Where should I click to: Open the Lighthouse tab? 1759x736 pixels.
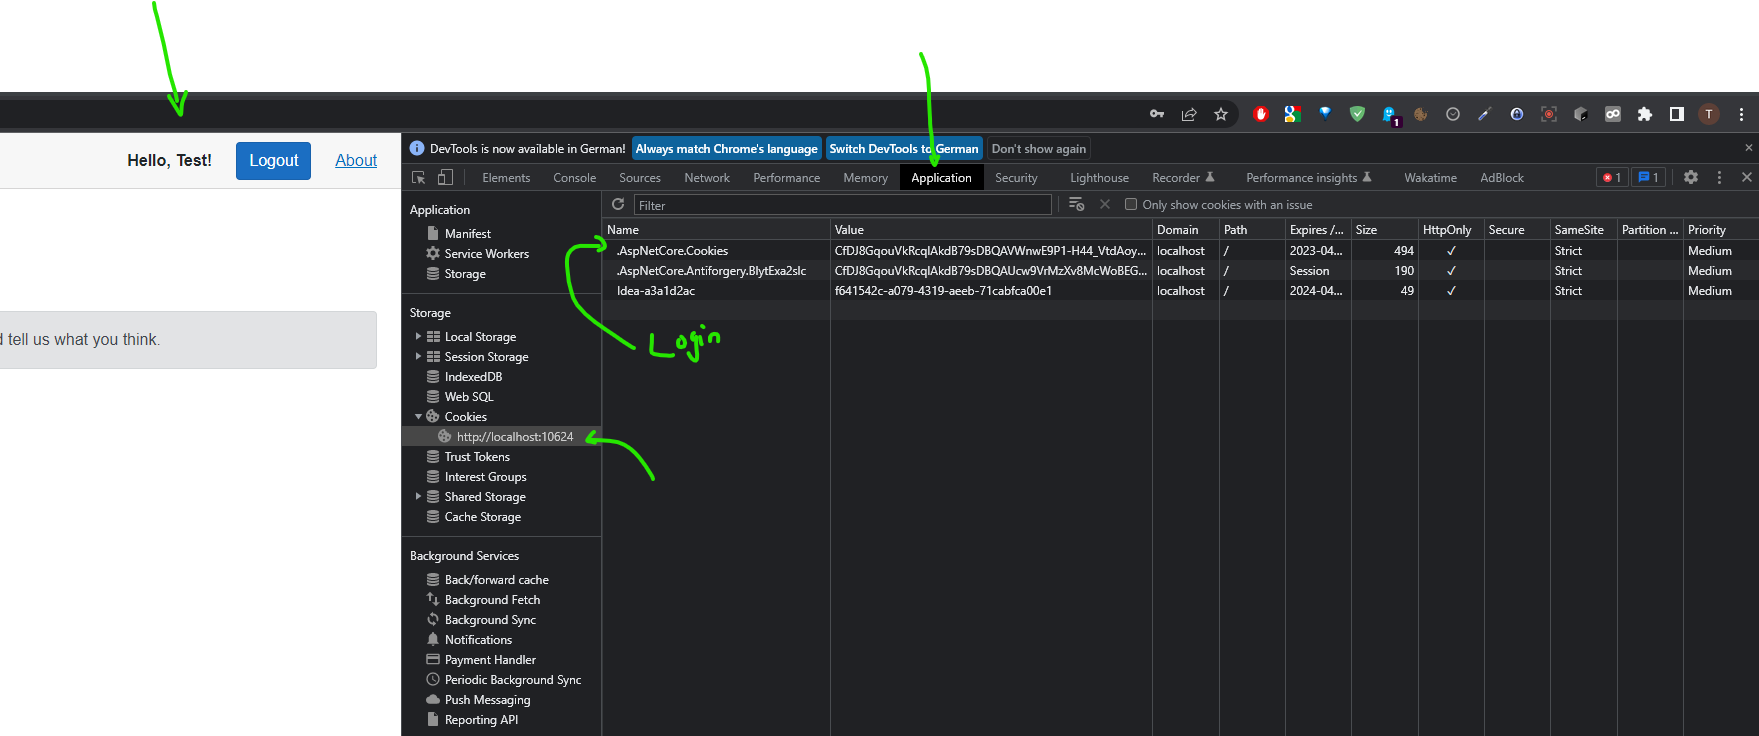(1100, 178)
